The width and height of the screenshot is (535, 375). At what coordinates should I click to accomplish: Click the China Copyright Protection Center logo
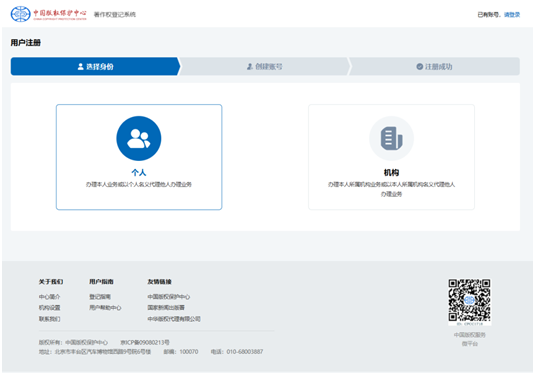[48, 14]
